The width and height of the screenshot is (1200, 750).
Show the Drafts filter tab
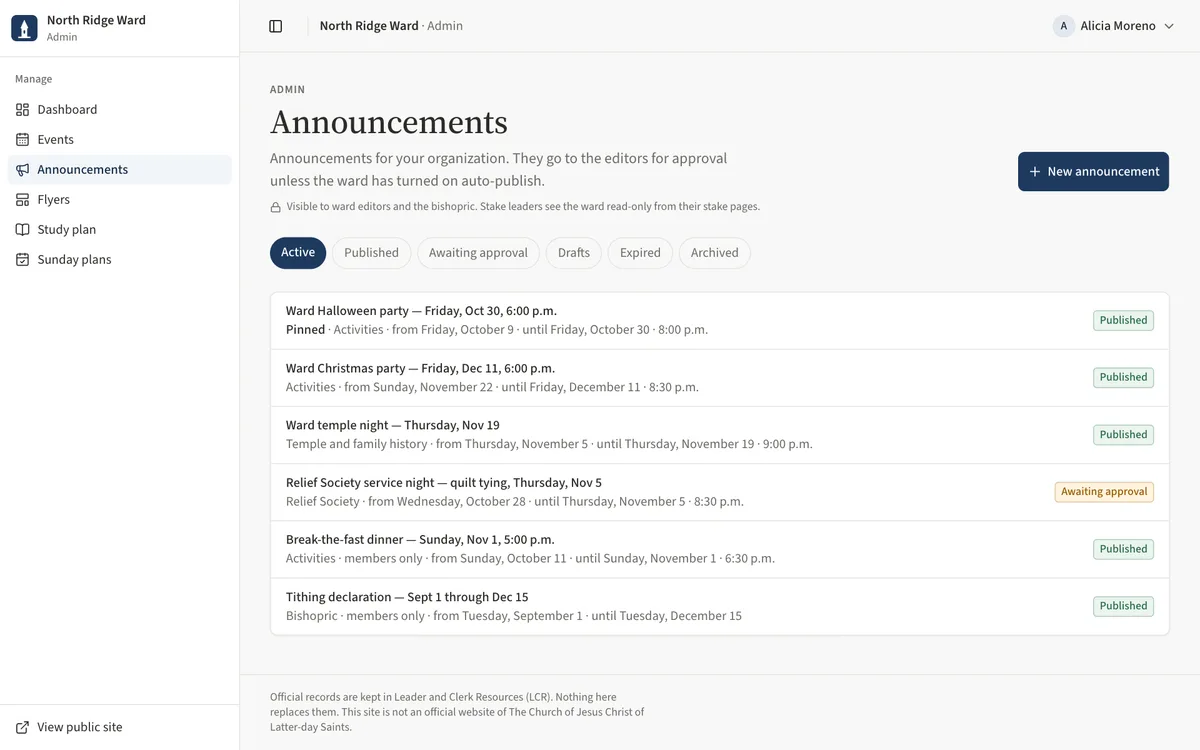click(574, 253)
